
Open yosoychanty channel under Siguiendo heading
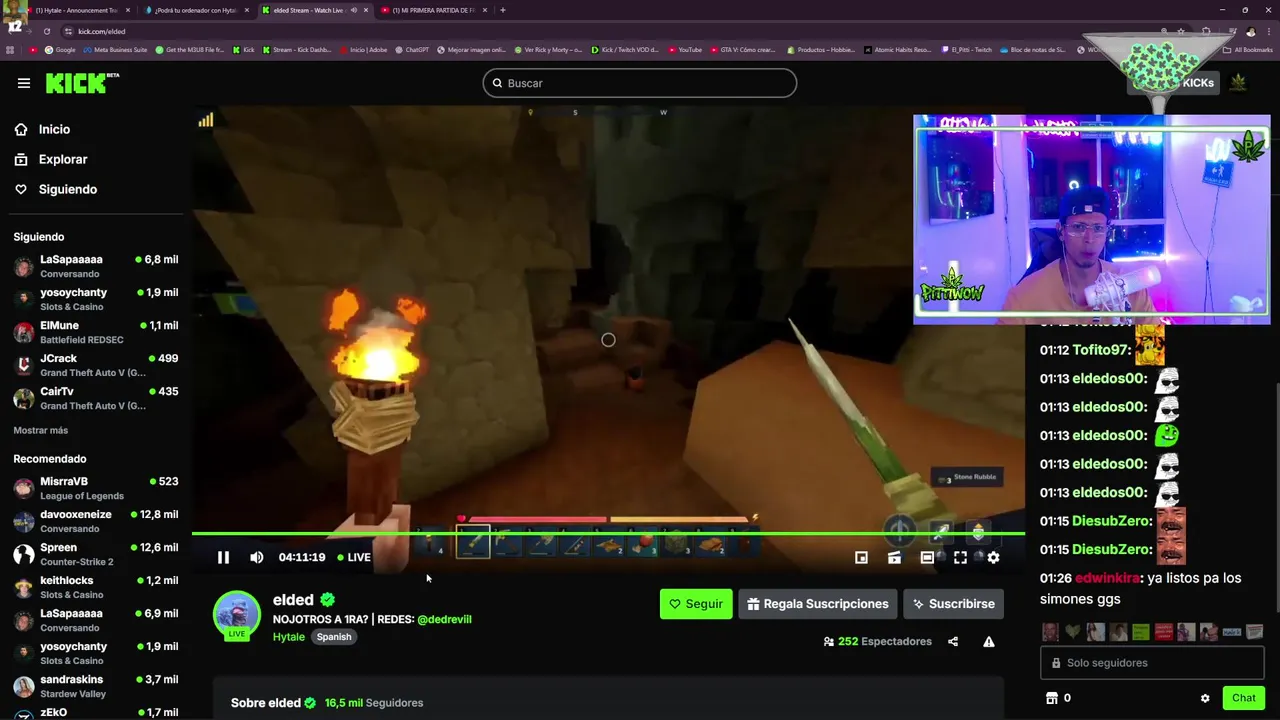point(96,299)
